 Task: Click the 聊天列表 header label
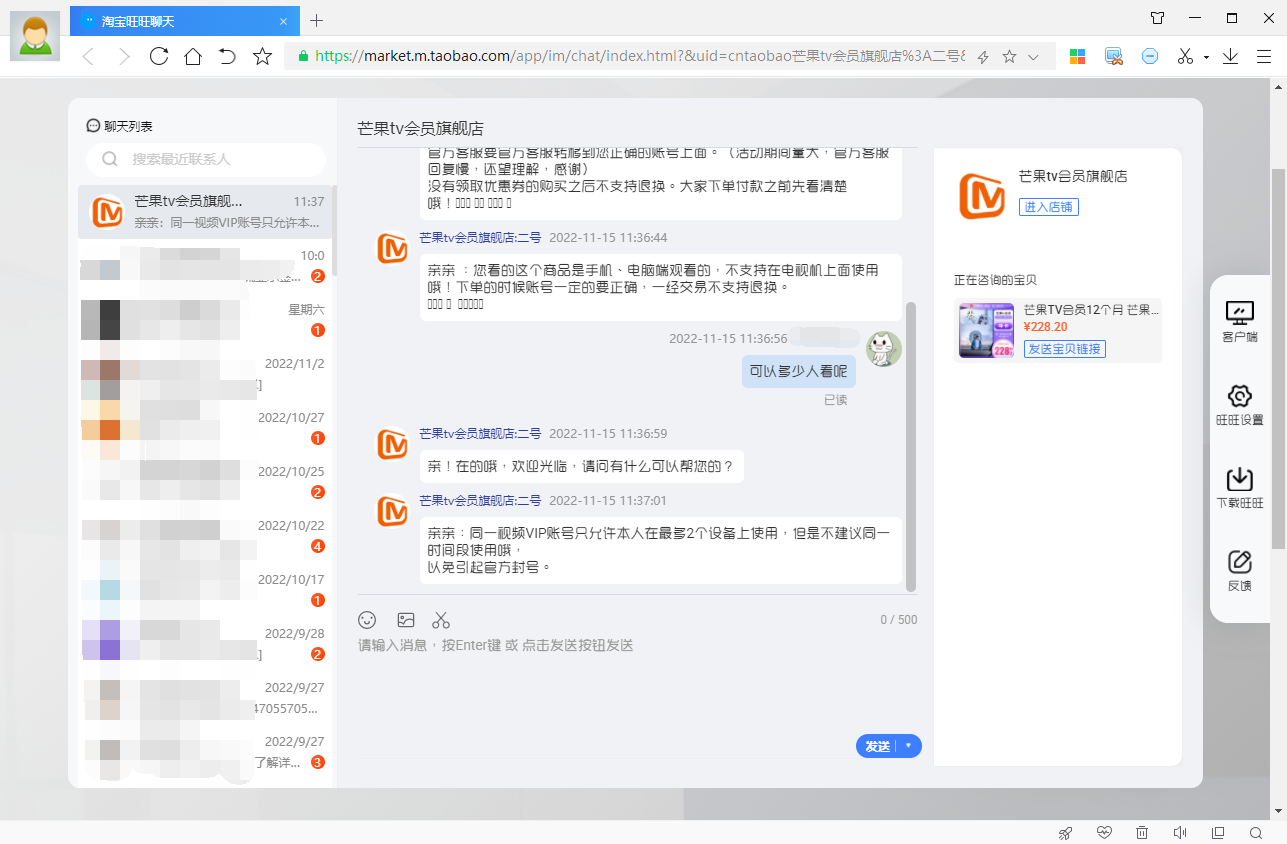(x=128, y=126)
